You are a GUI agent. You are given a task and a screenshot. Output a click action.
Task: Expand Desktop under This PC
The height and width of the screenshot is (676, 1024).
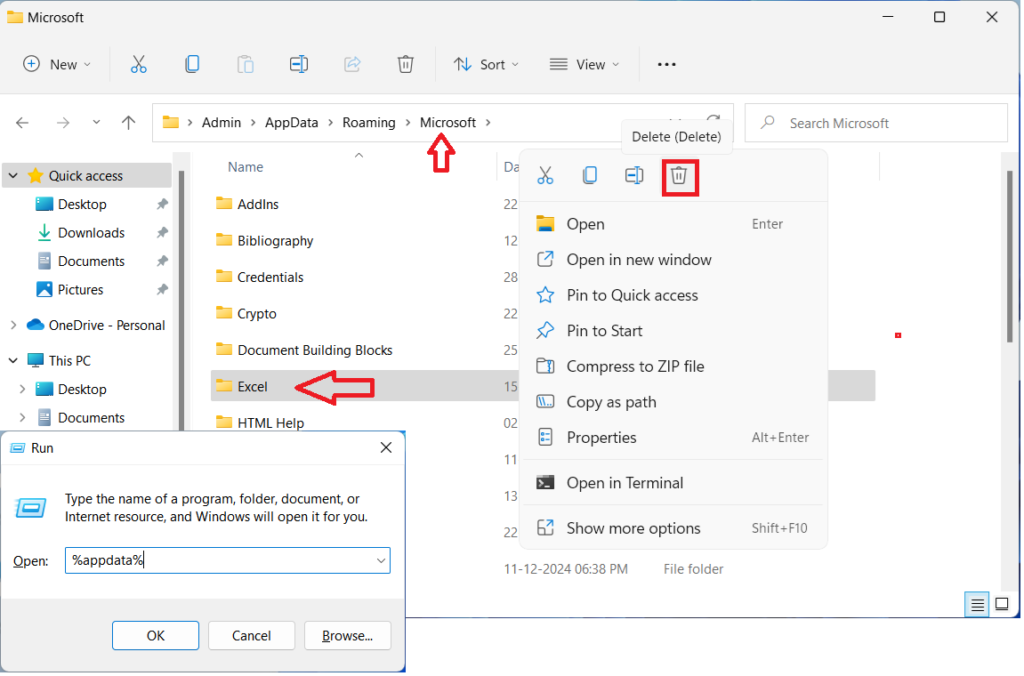point(22,389)
